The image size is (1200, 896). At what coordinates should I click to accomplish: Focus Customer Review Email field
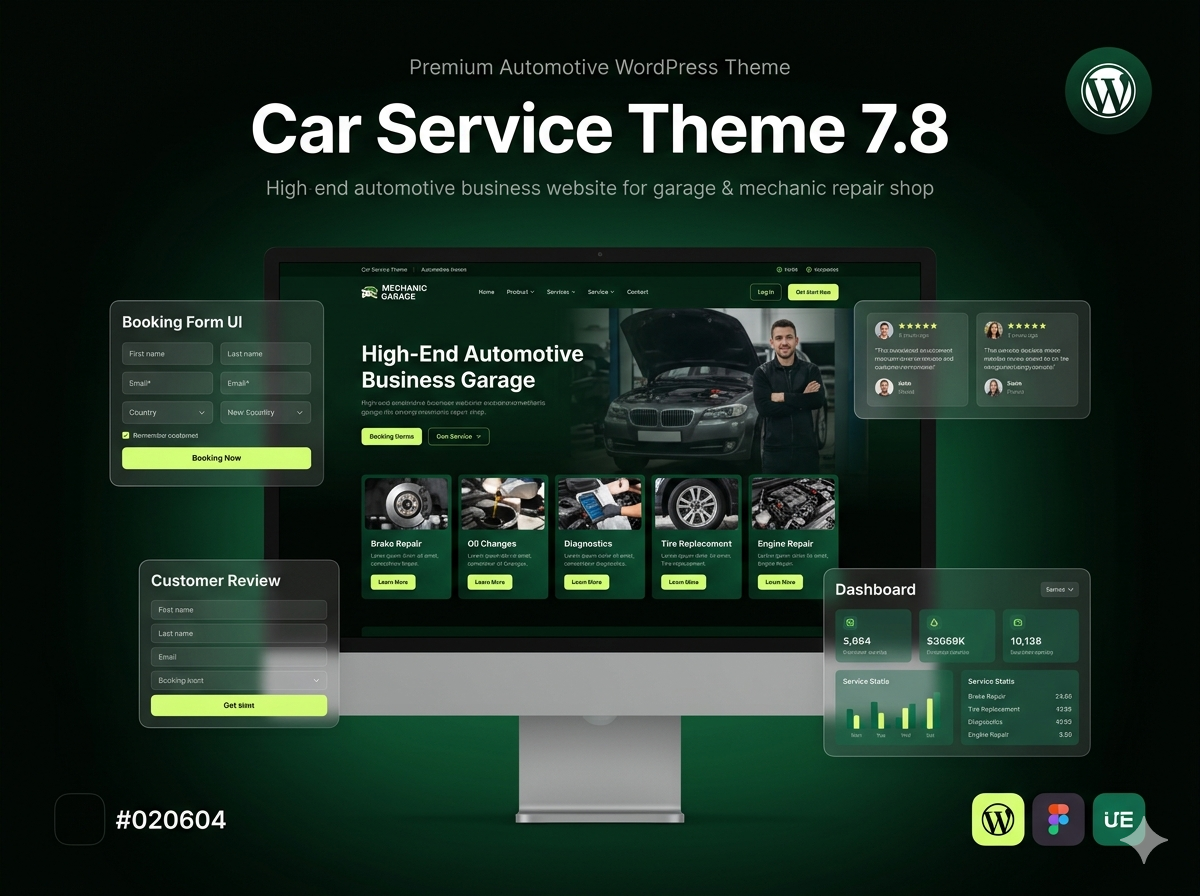click(x=239, y=657)
